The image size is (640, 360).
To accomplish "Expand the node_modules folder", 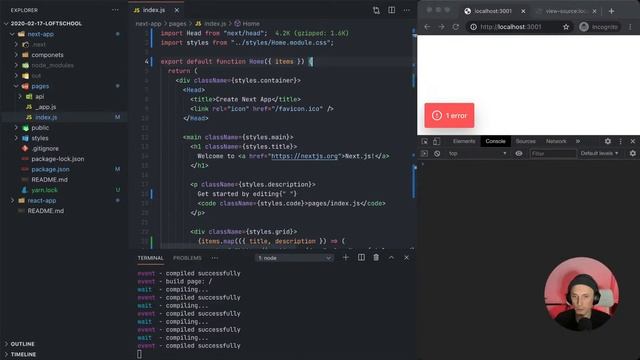I will [x=52, y=65].
